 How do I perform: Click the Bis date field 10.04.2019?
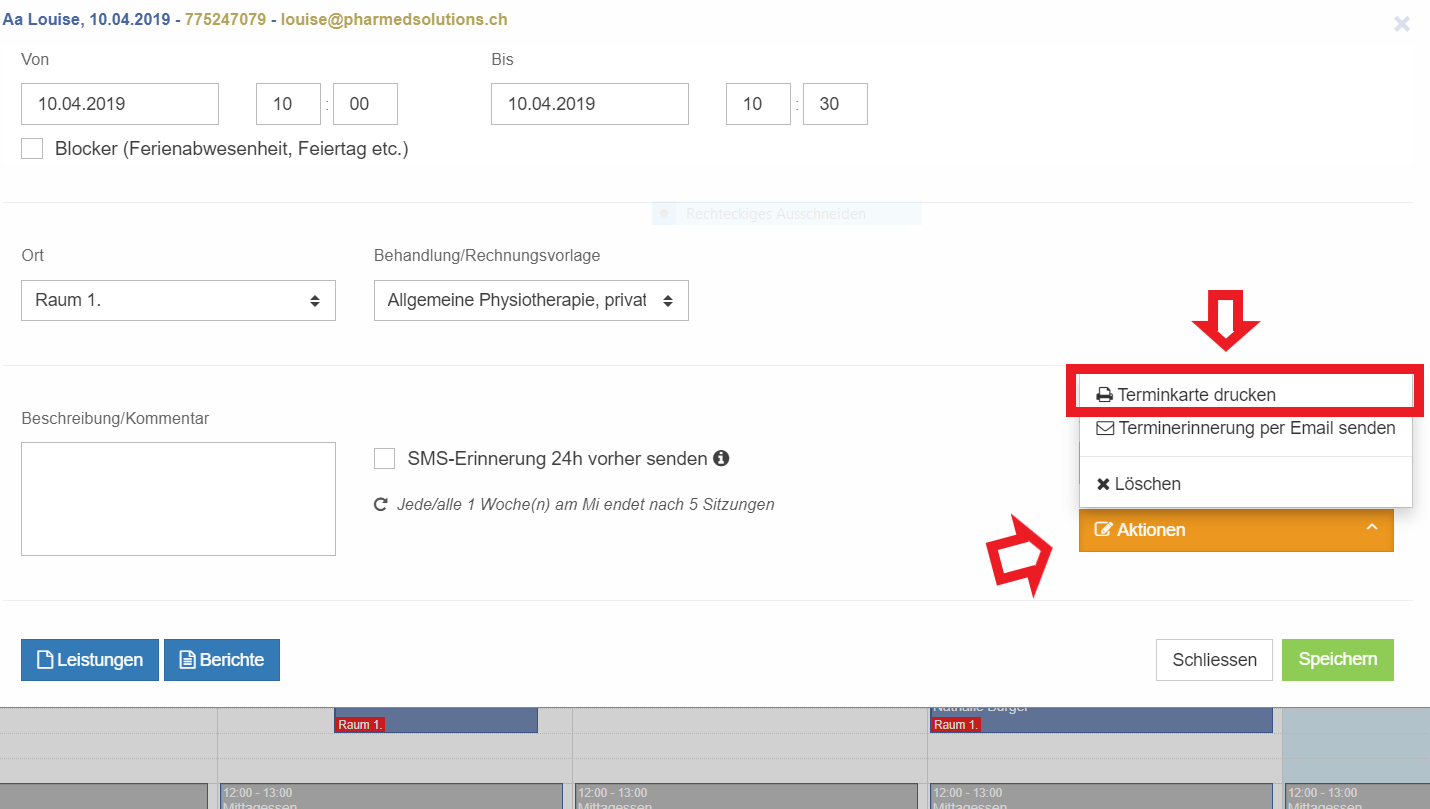click(590, 104)
